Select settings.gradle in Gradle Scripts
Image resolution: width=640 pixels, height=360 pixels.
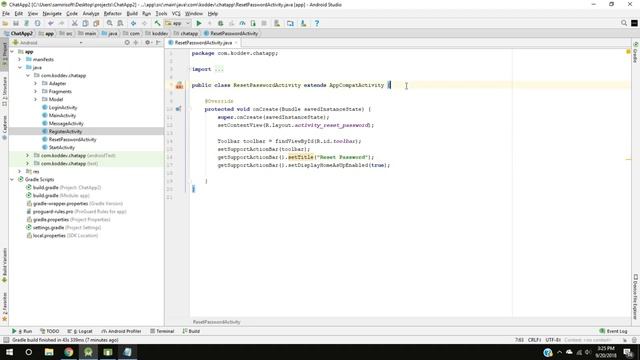coord(63,227)
